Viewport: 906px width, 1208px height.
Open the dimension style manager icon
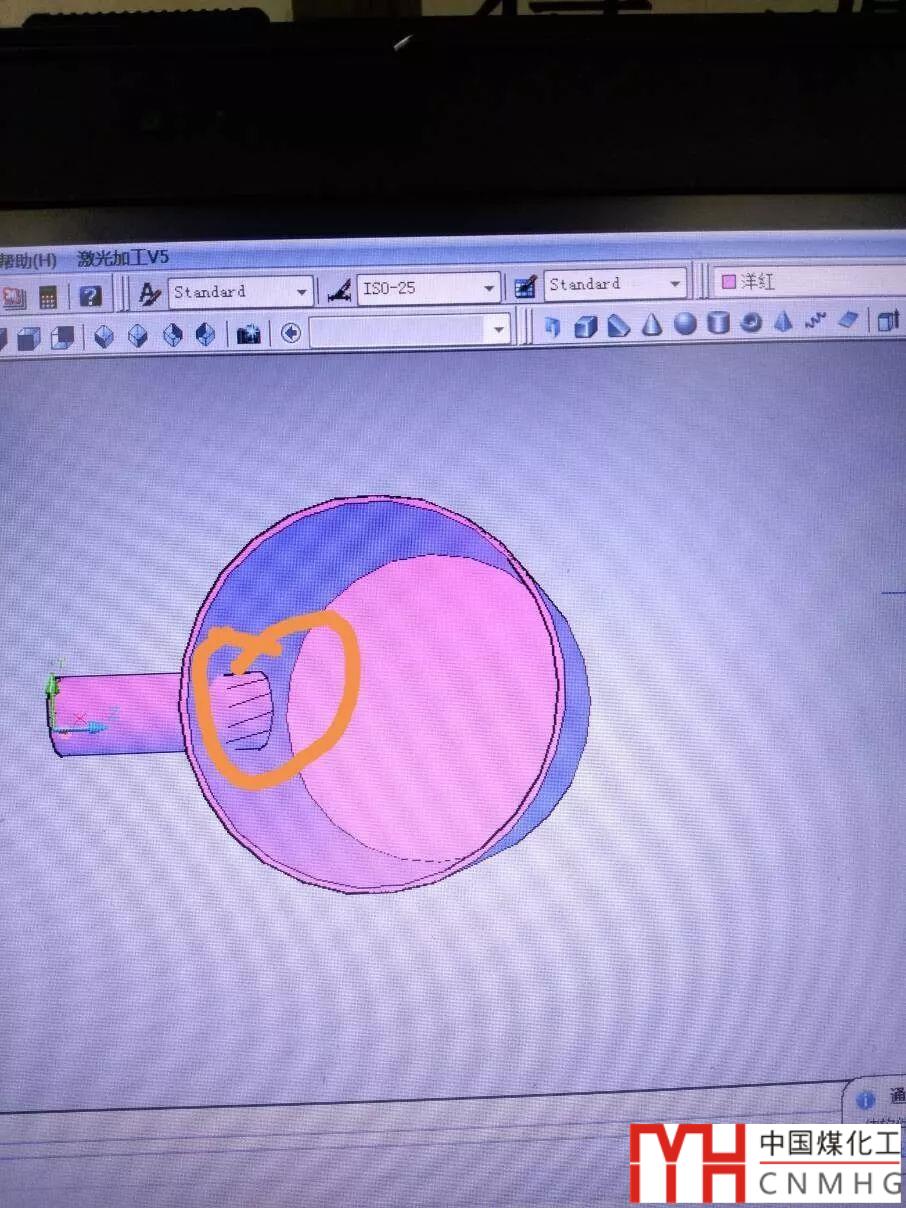[x=340, y=290]
